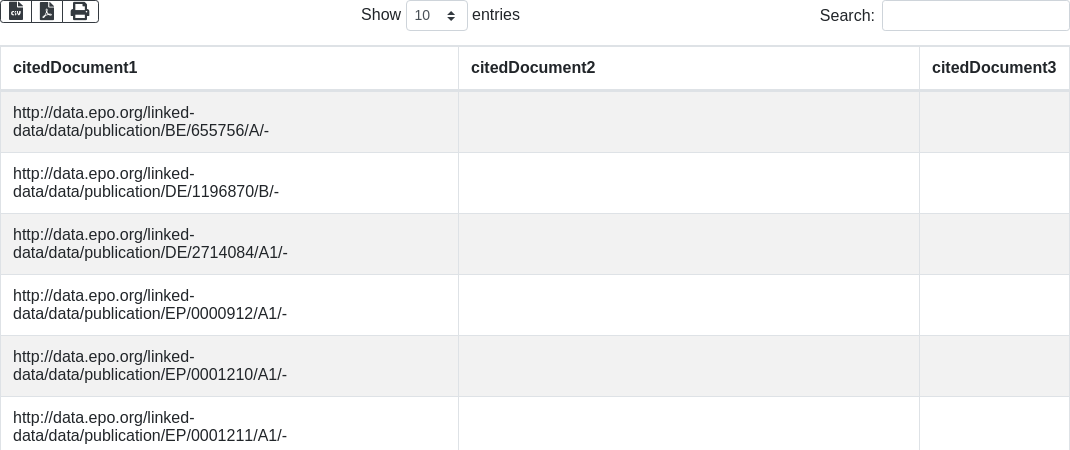The height and width of the screenshot is (450, 1070).
Task: Click the Search input field
Action: pos(975,16)
